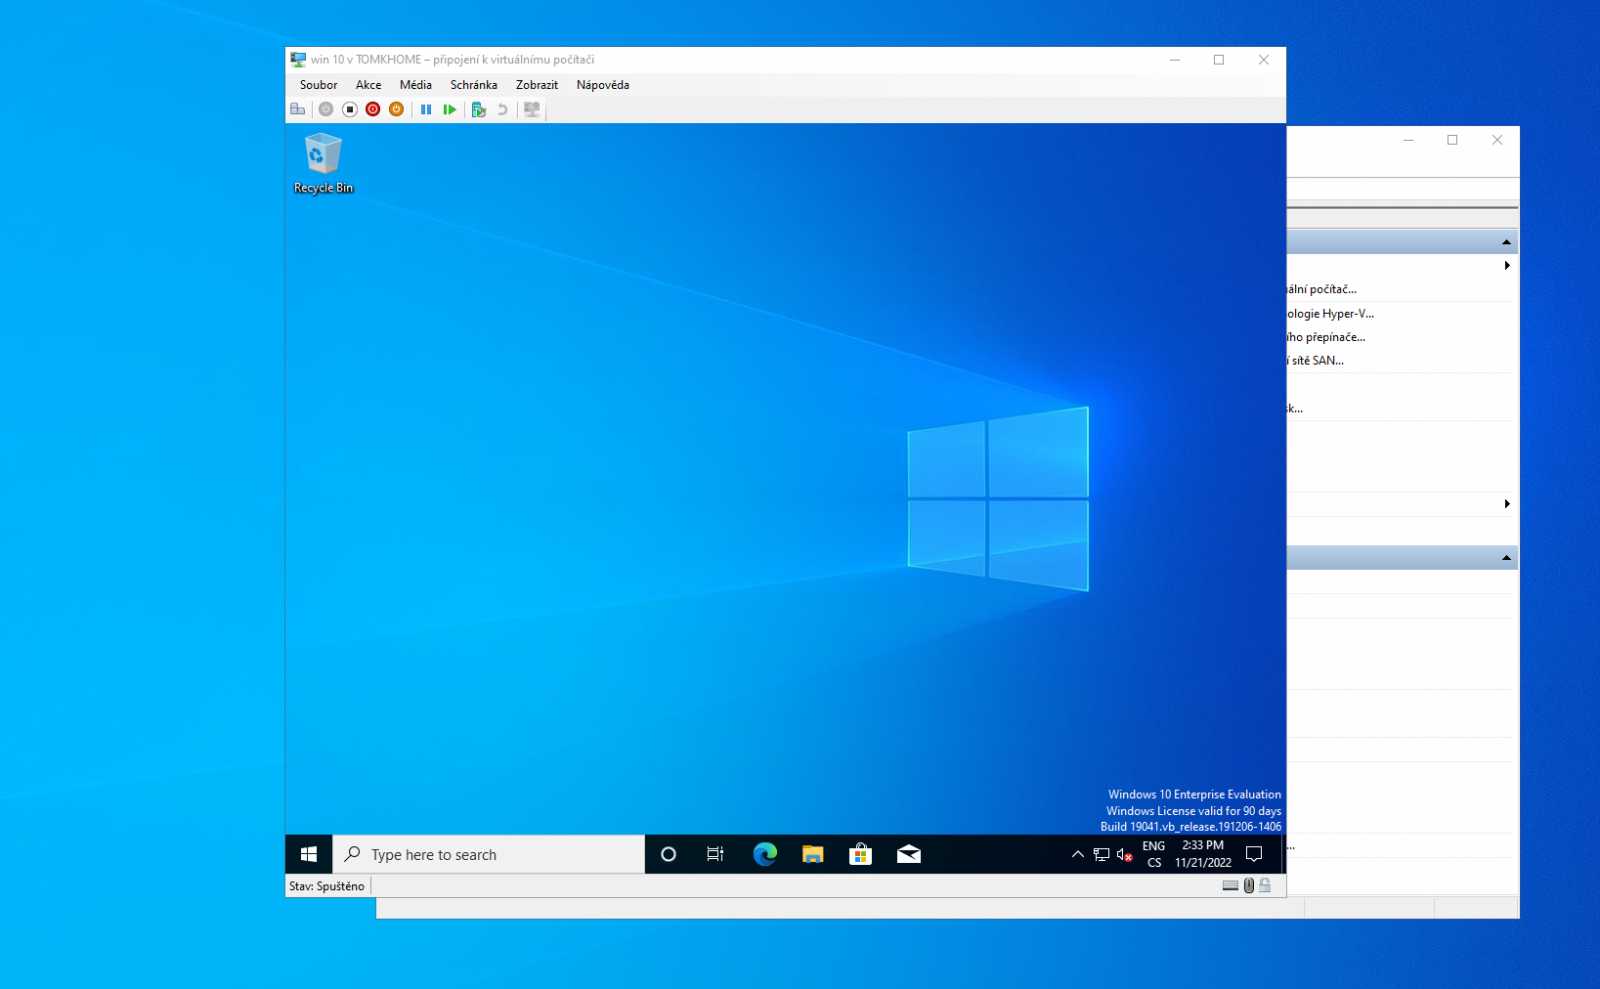Click the lock status icon in status bar
1600x989 pixels.
click(1265, 886)
